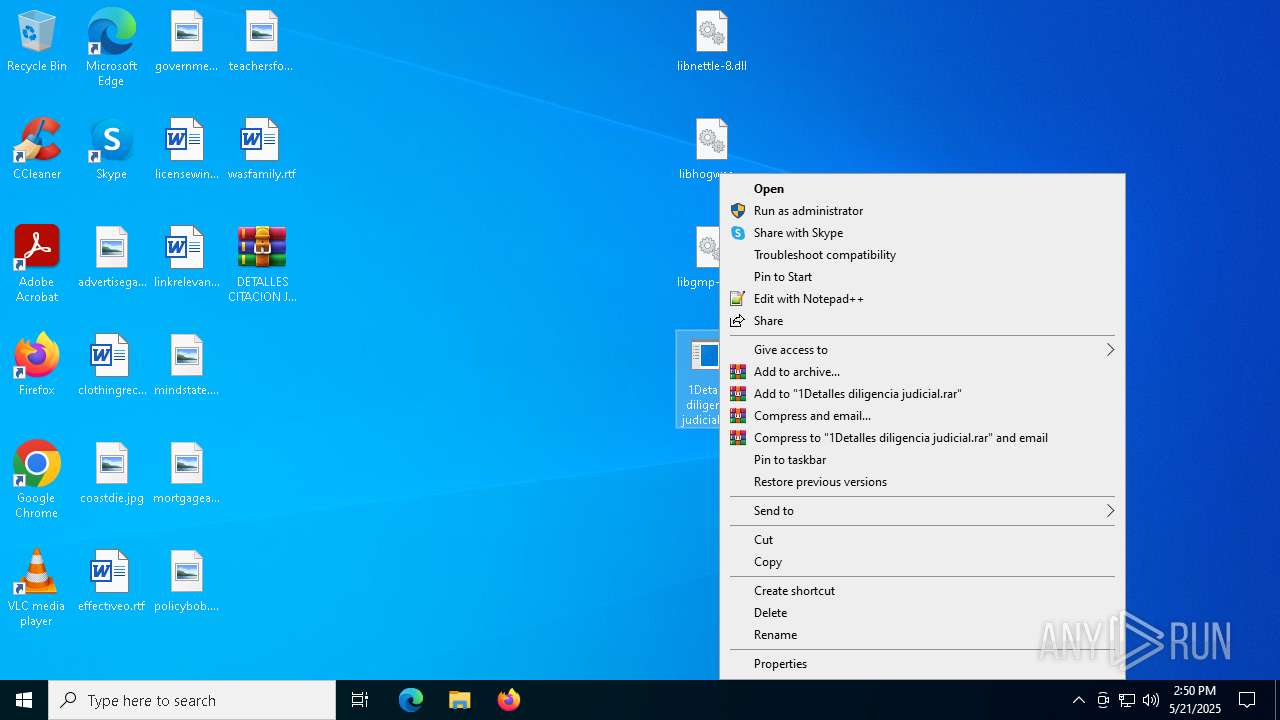Select the 1Detalles diligencia judicial file icon
1280x720 pixels.
[x=699, y=380]
